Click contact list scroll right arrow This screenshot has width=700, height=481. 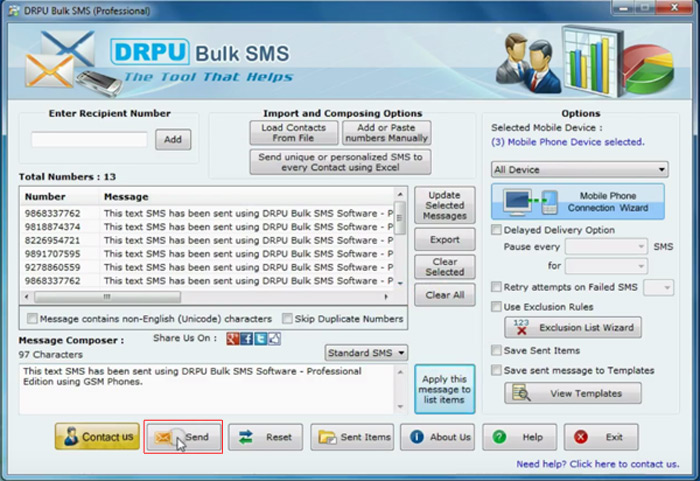click(386, 297)
